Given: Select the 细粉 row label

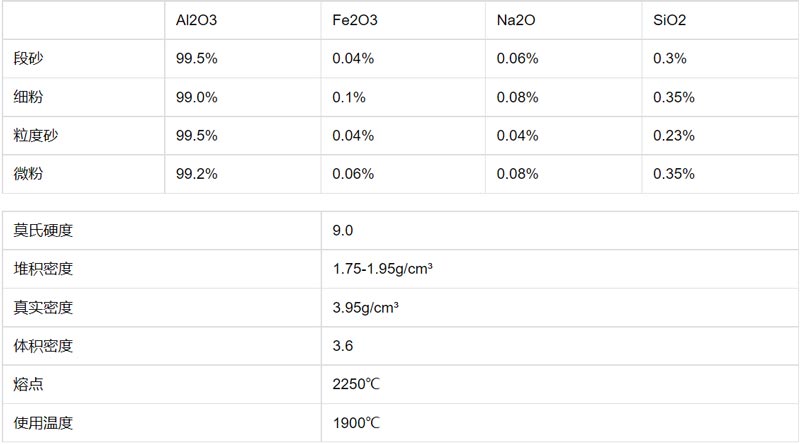Looking at the screenshot, I should point(27,97).
